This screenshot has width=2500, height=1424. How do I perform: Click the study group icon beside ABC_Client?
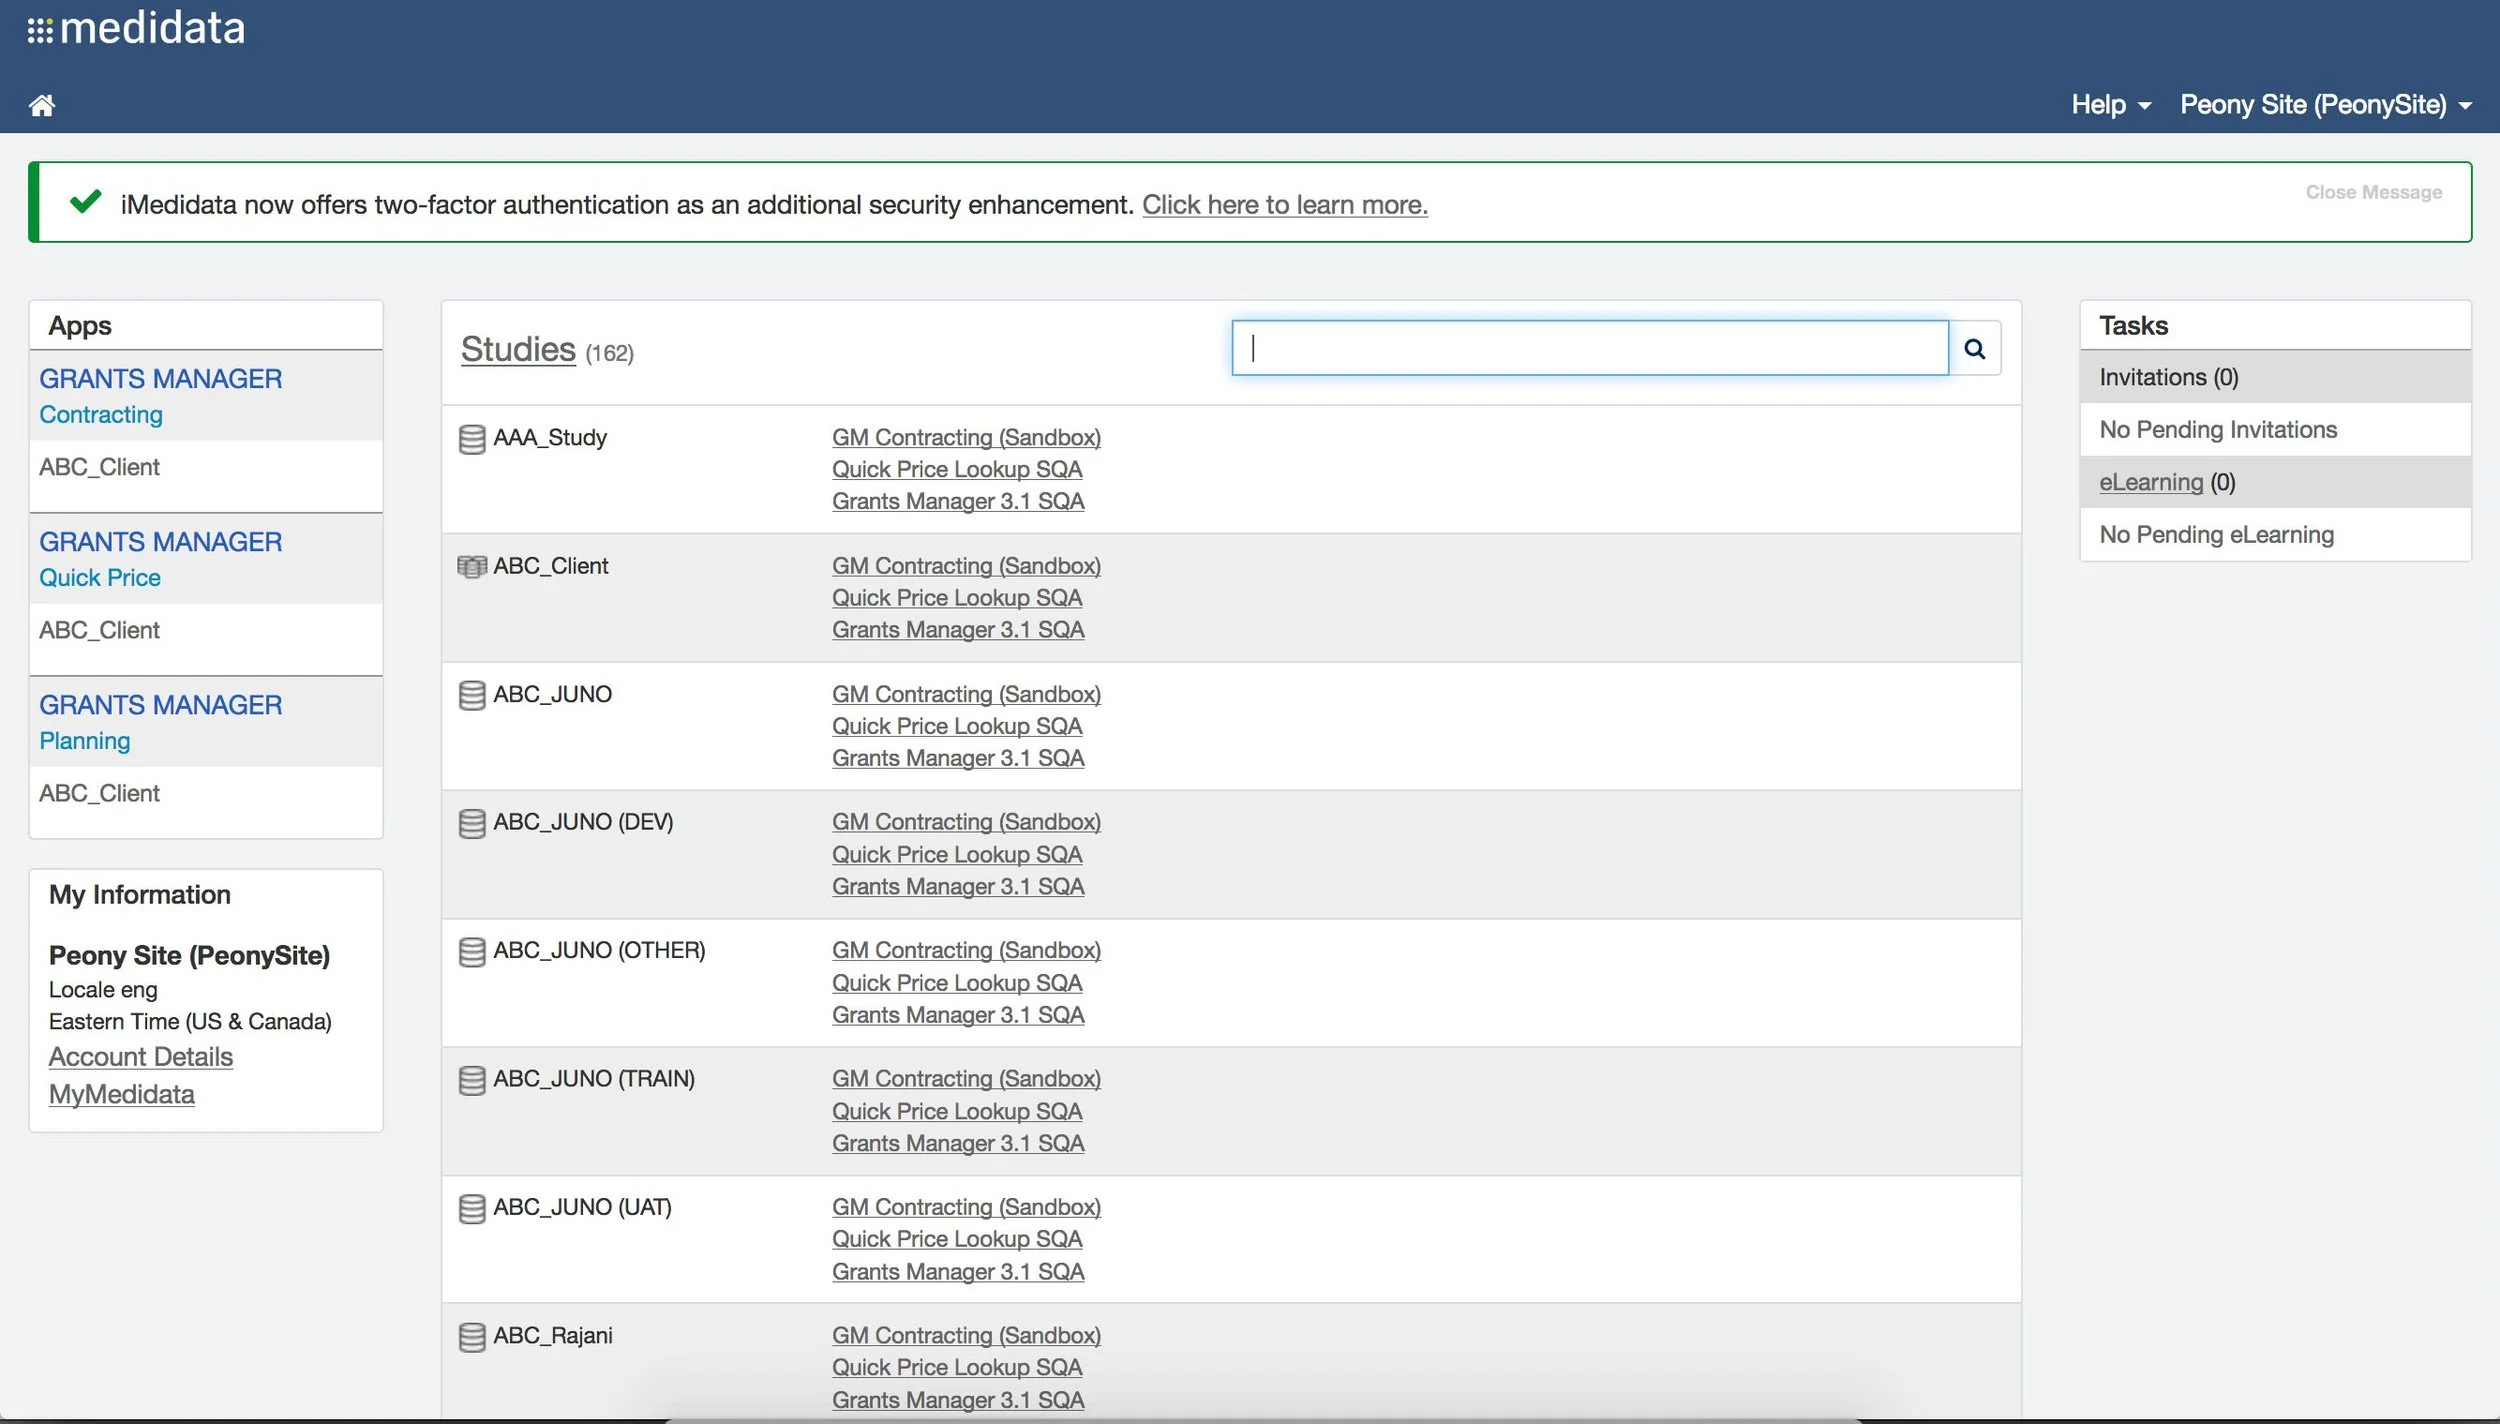click(471, 567)
